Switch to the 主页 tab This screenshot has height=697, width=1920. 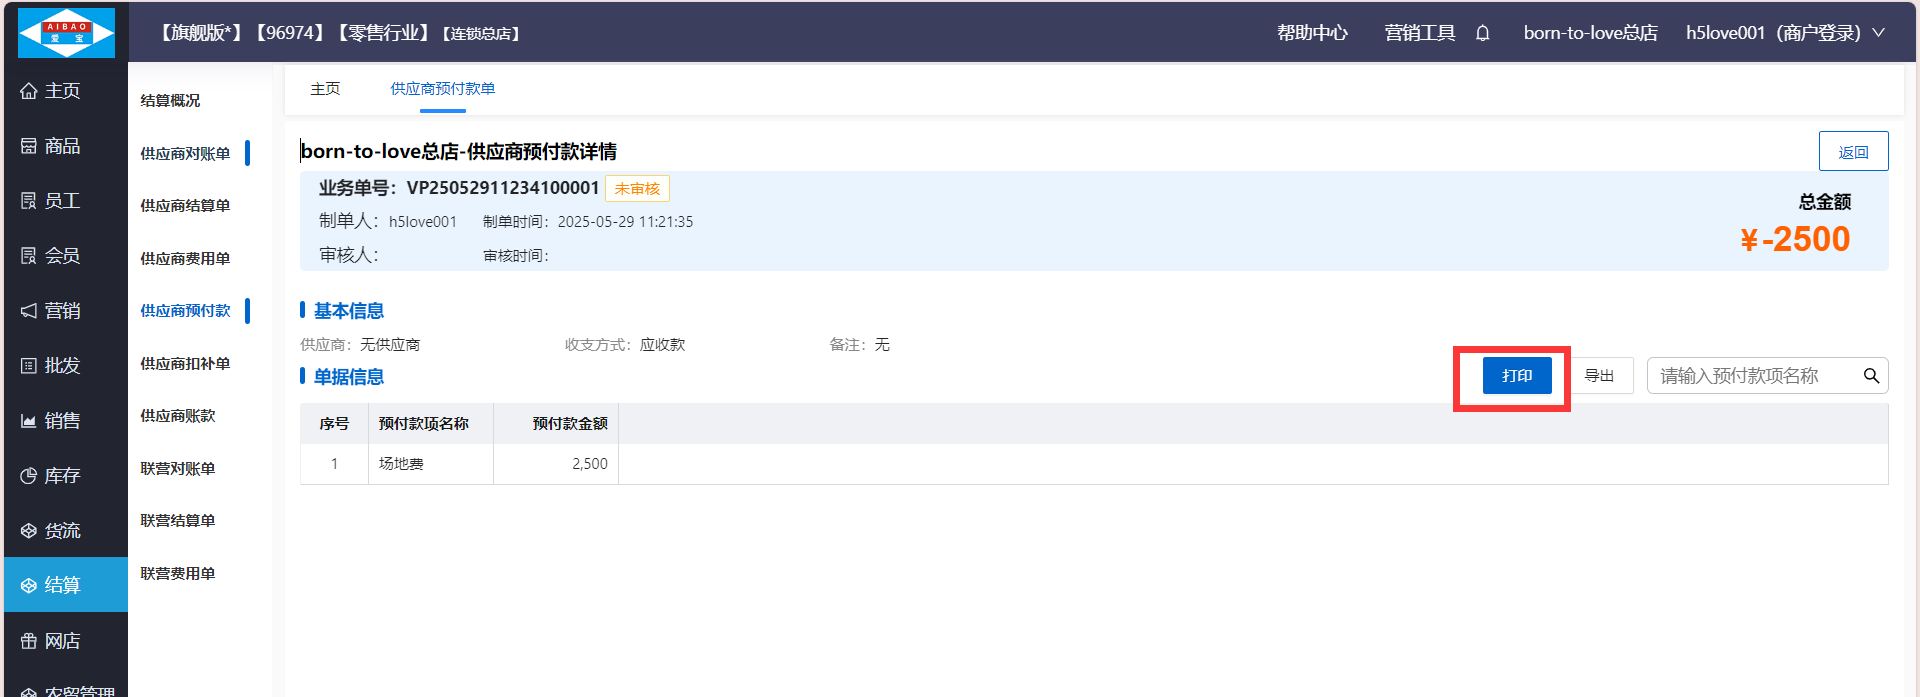click(x=325, y=89)
